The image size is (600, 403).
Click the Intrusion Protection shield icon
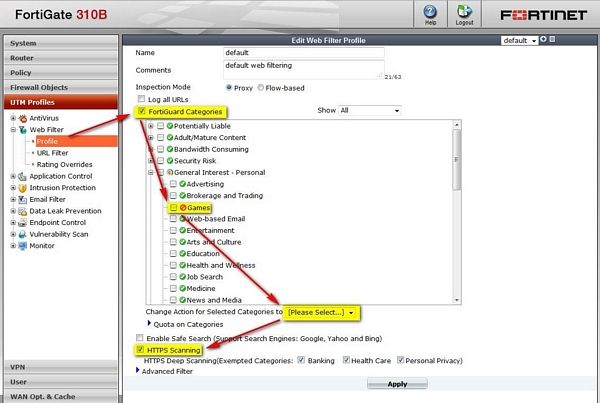(x=23, y=188)
